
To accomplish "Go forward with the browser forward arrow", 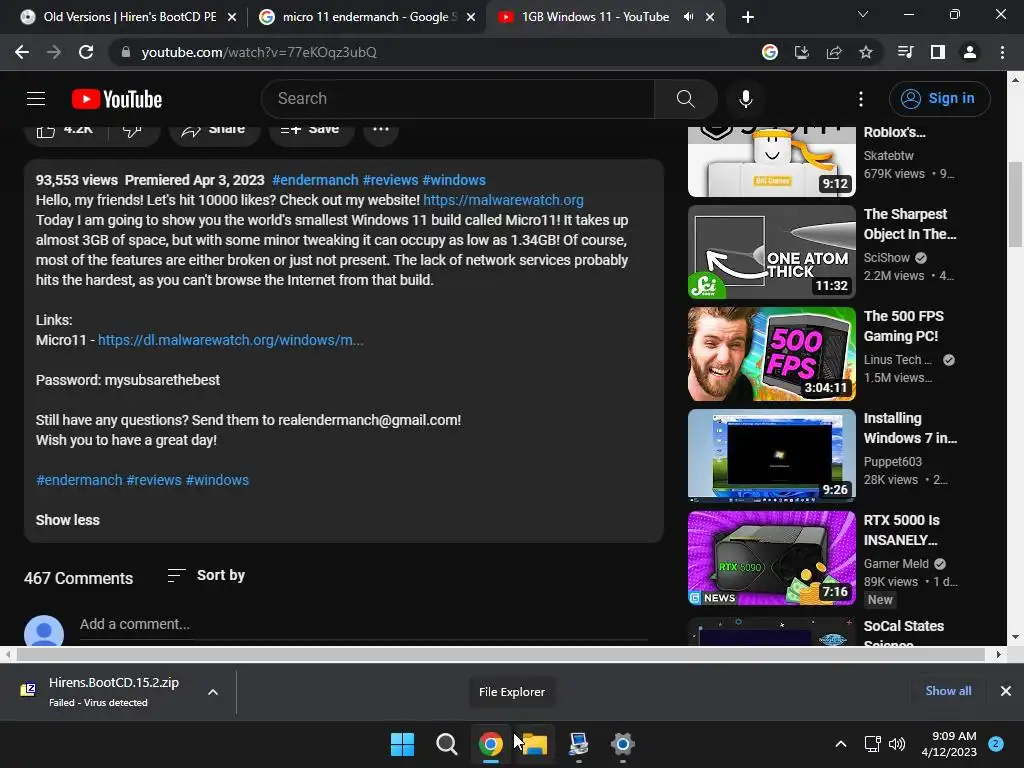I will click(x=54, y=52).
